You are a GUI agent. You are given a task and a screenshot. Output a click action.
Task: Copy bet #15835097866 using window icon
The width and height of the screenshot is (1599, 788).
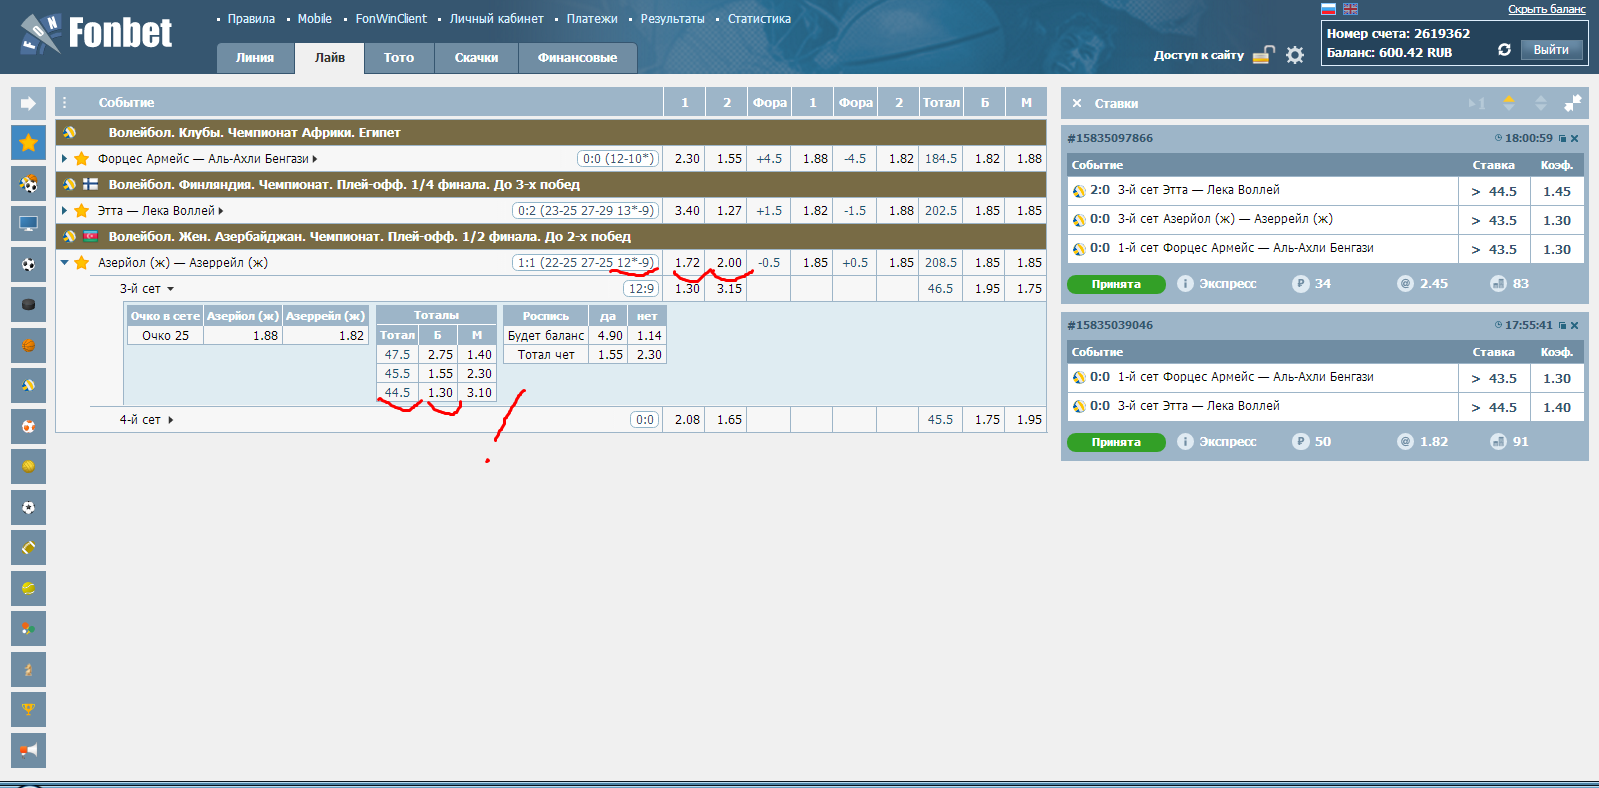click(x=1562, y=139)
